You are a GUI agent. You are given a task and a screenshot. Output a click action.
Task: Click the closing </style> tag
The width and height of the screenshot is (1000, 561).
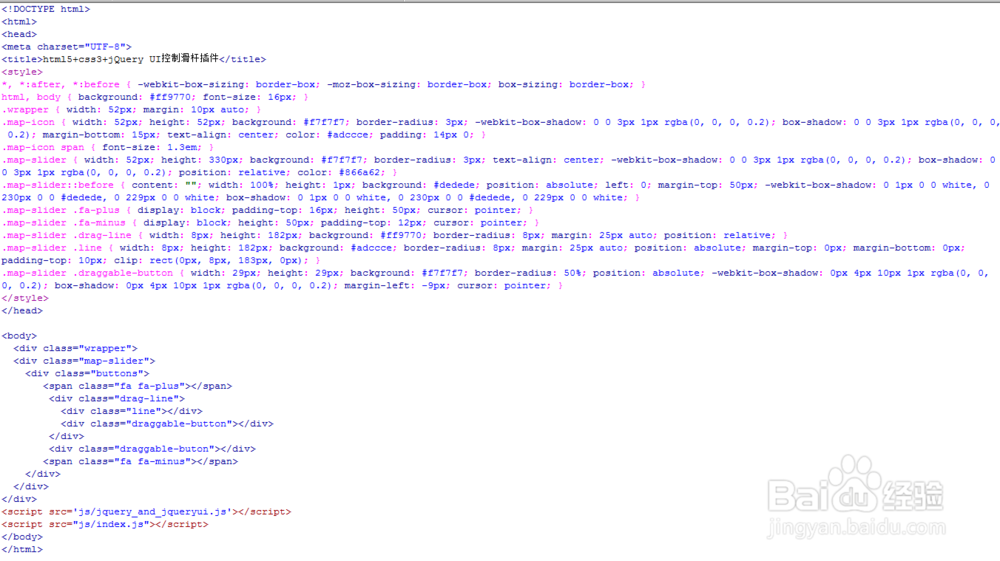(25, 298)
